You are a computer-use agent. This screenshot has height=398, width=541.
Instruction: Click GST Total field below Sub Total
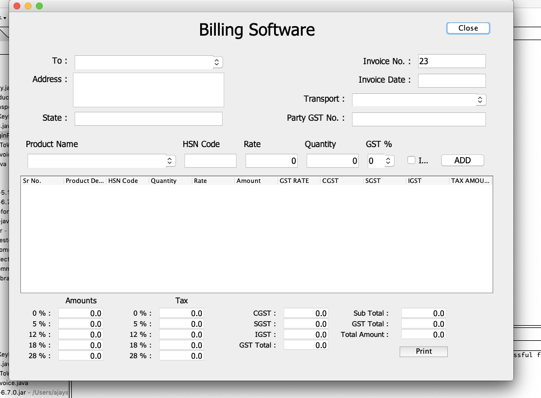pos(424,324)
